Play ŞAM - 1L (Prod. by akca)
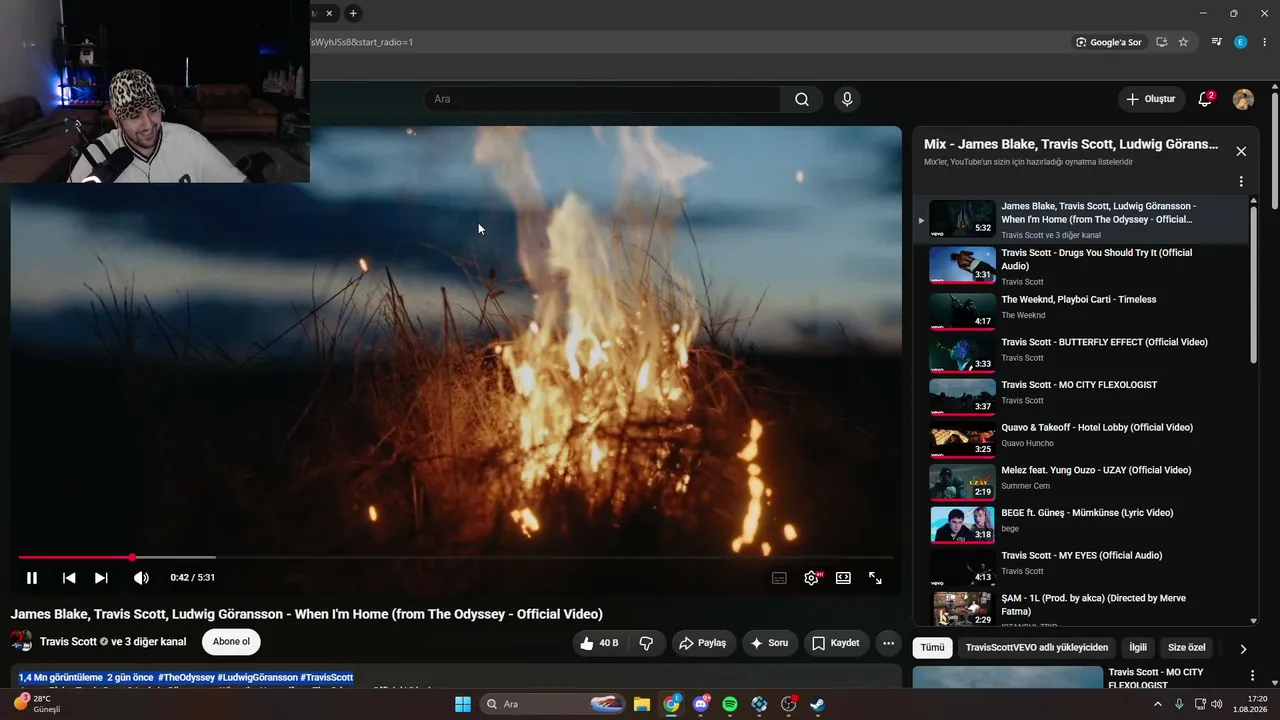 click(1081, 608)
